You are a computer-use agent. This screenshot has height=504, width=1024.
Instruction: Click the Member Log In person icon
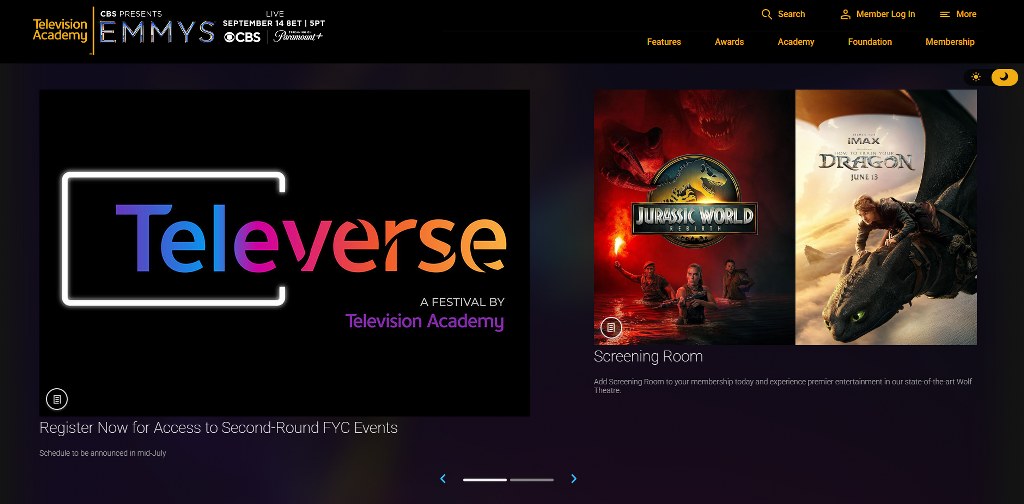coord(845,14)
